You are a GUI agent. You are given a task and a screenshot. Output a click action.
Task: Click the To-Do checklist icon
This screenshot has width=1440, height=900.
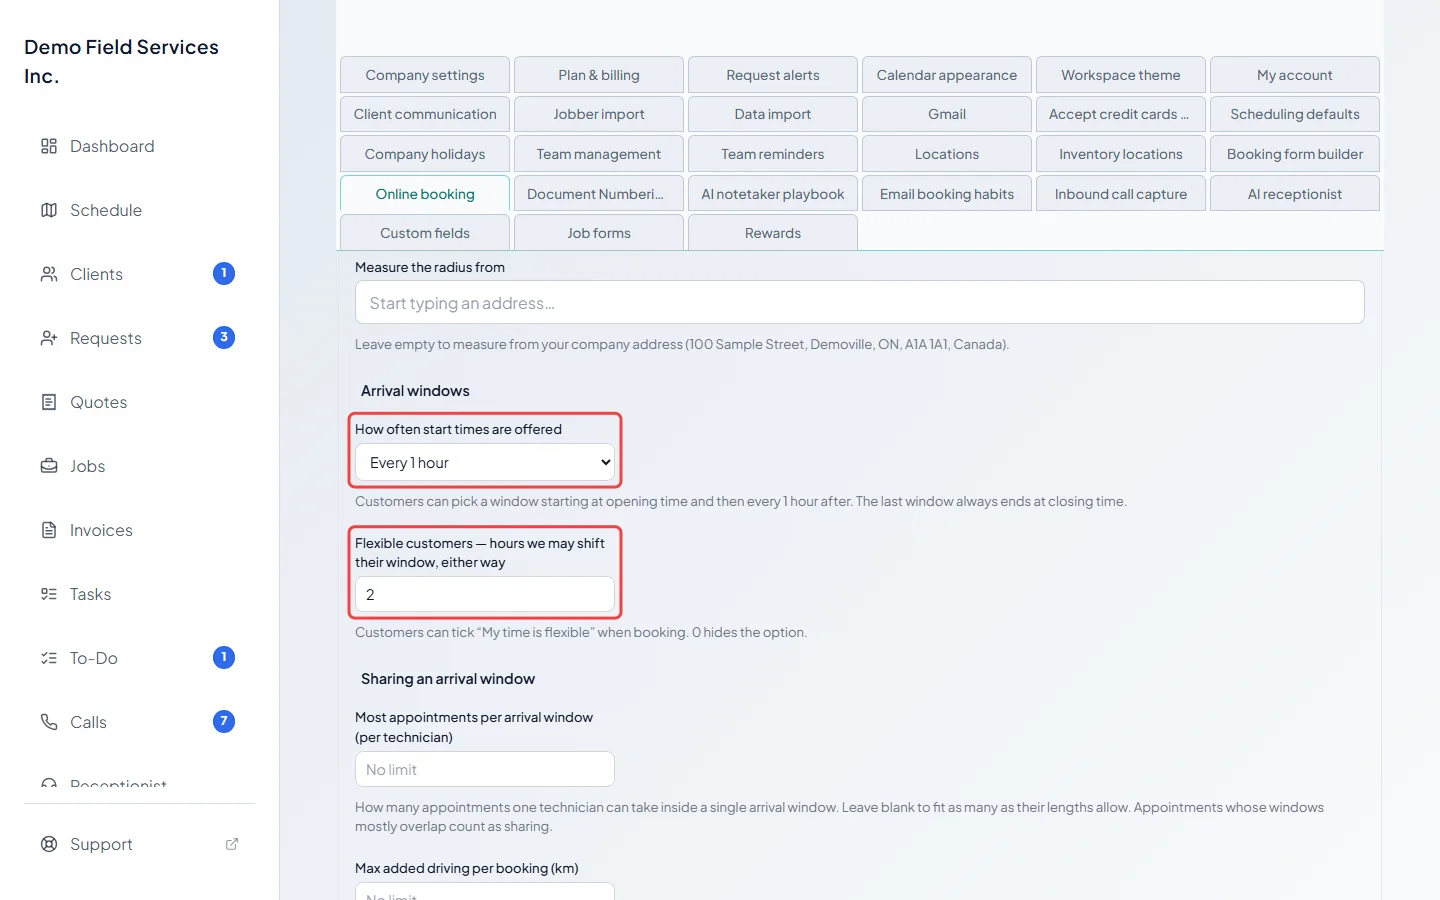[49, 658]
